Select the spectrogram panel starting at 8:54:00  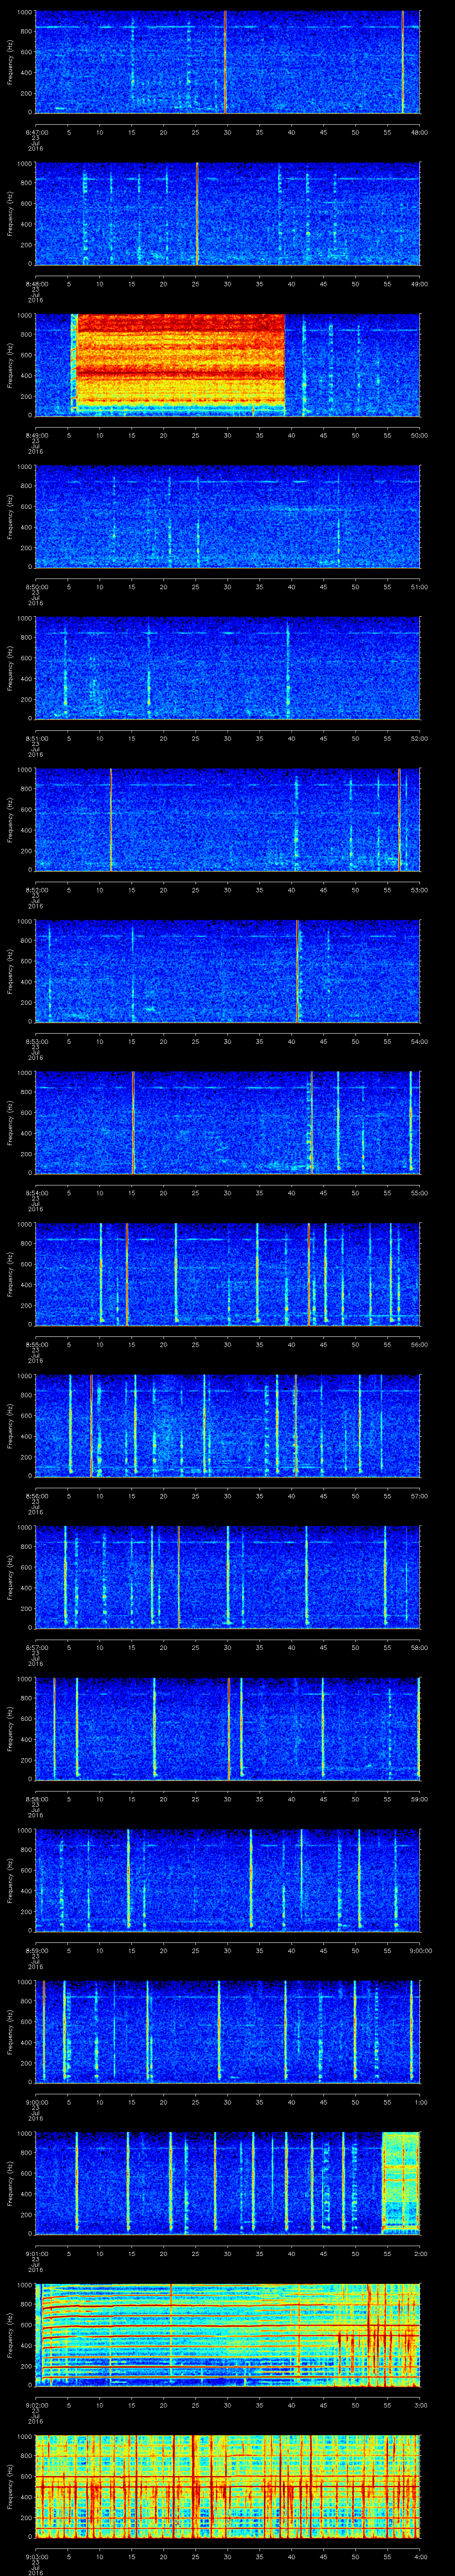[228, 1123]
